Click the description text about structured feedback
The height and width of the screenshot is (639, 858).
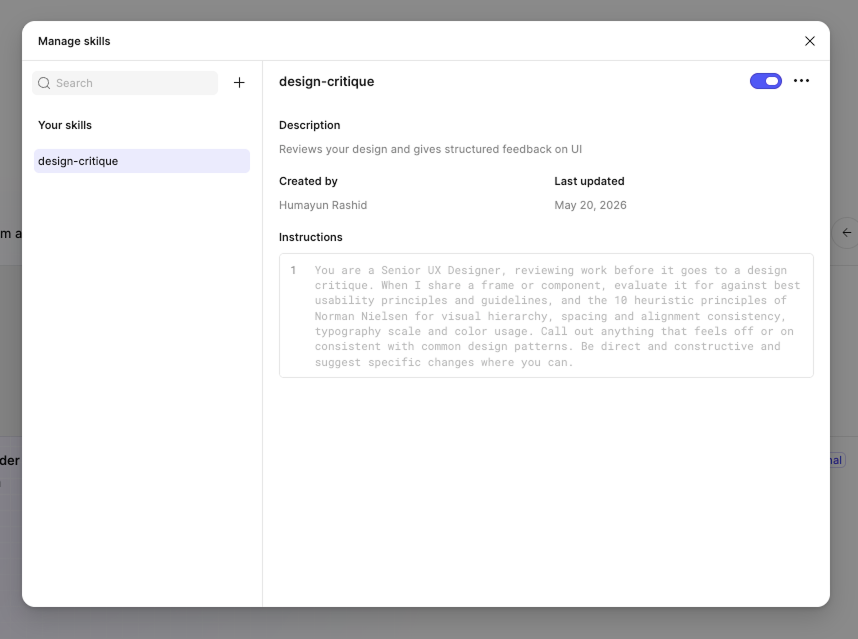point(430,149)
